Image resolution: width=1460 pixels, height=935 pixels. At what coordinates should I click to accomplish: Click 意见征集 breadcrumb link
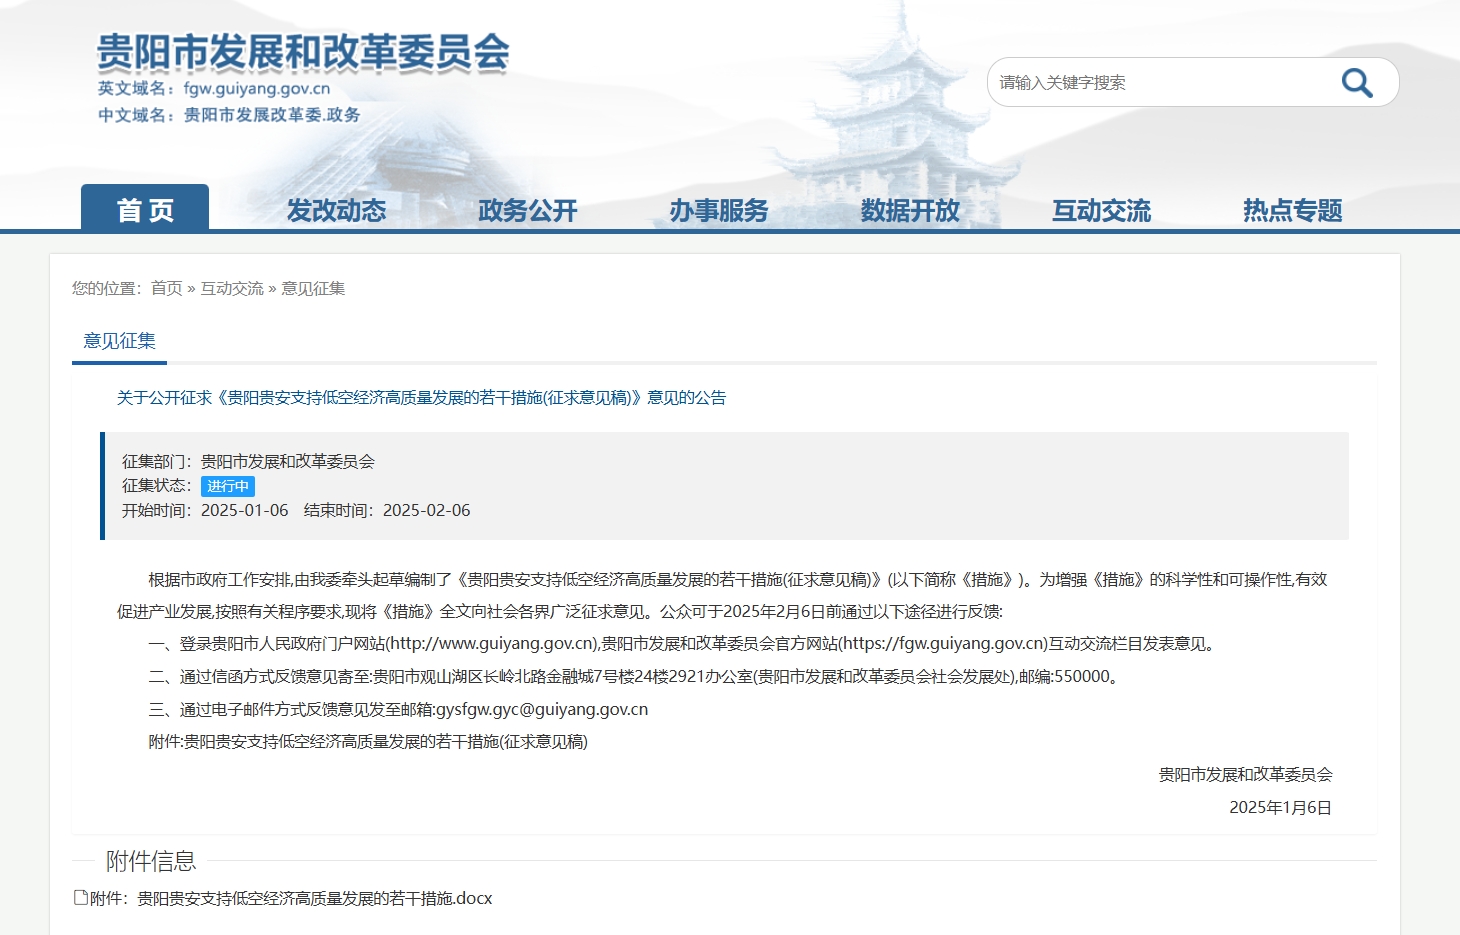tap(313, 288)
